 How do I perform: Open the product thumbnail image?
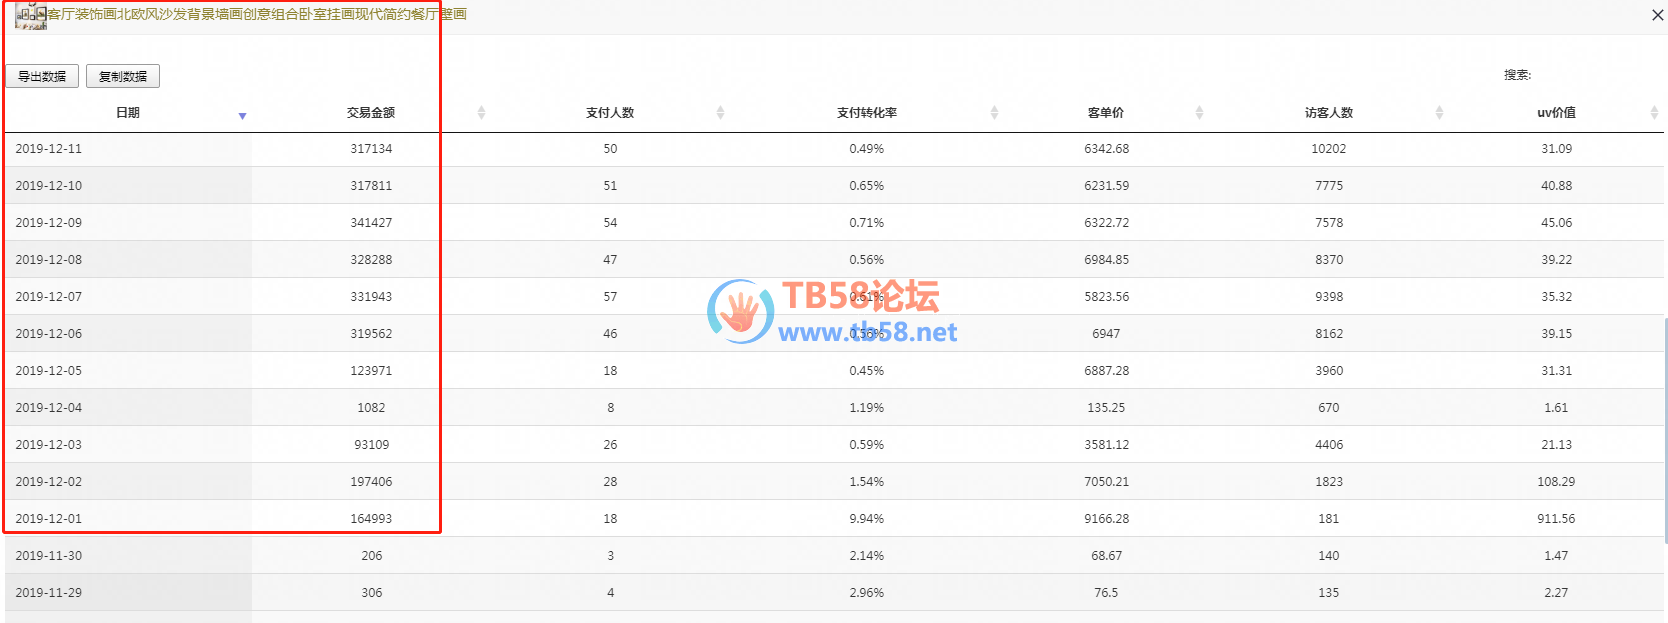tap(30, 15)
